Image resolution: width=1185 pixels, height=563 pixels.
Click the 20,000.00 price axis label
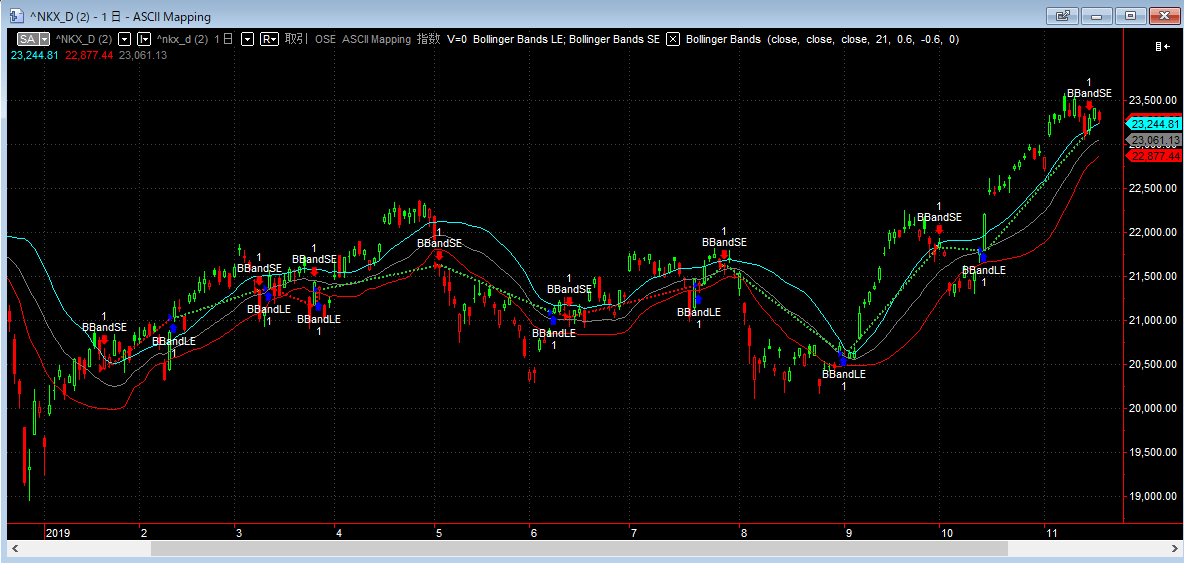[x=1153, y=408]
